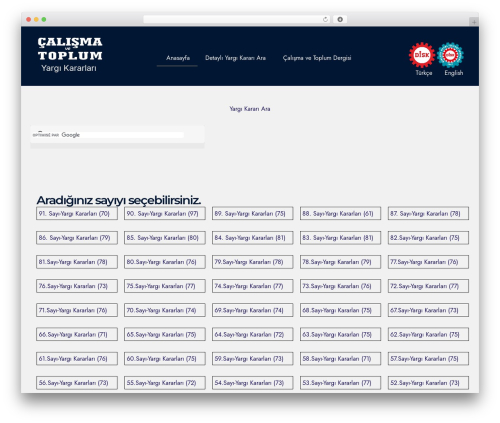
Task: Pick the 53.Sayı-Yargı Kararları entry
Action: pyautogui.click(x=340, y=383)
